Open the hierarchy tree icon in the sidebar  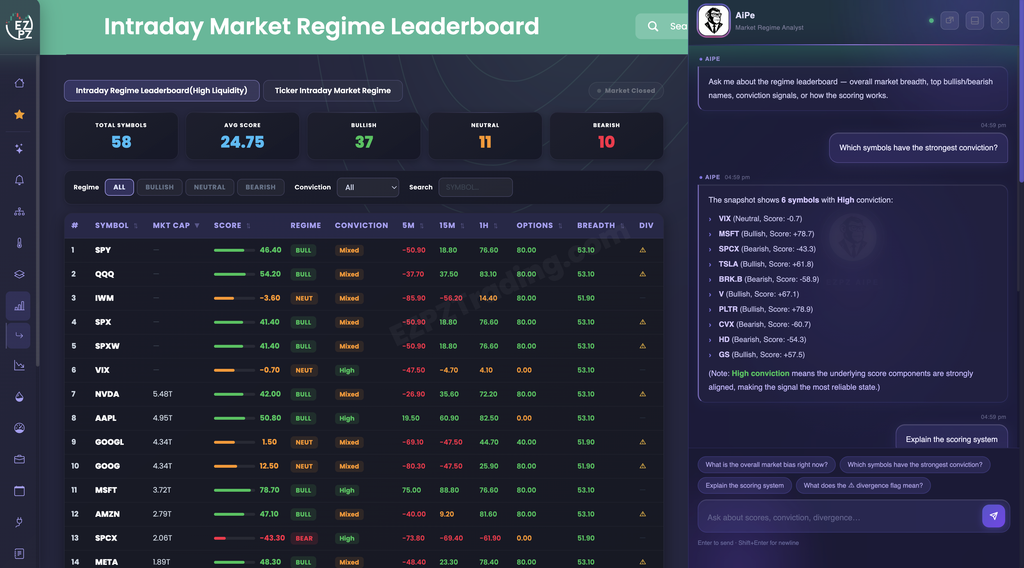tap(20, 212)
